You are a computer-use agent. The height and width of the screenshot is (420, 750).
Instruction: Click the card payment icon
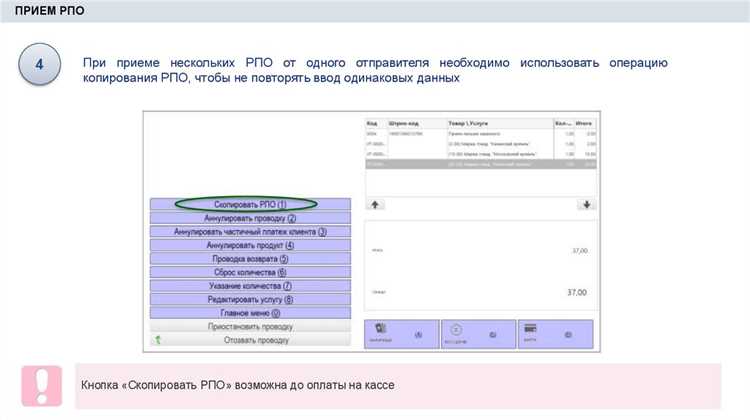click(530, 329)
